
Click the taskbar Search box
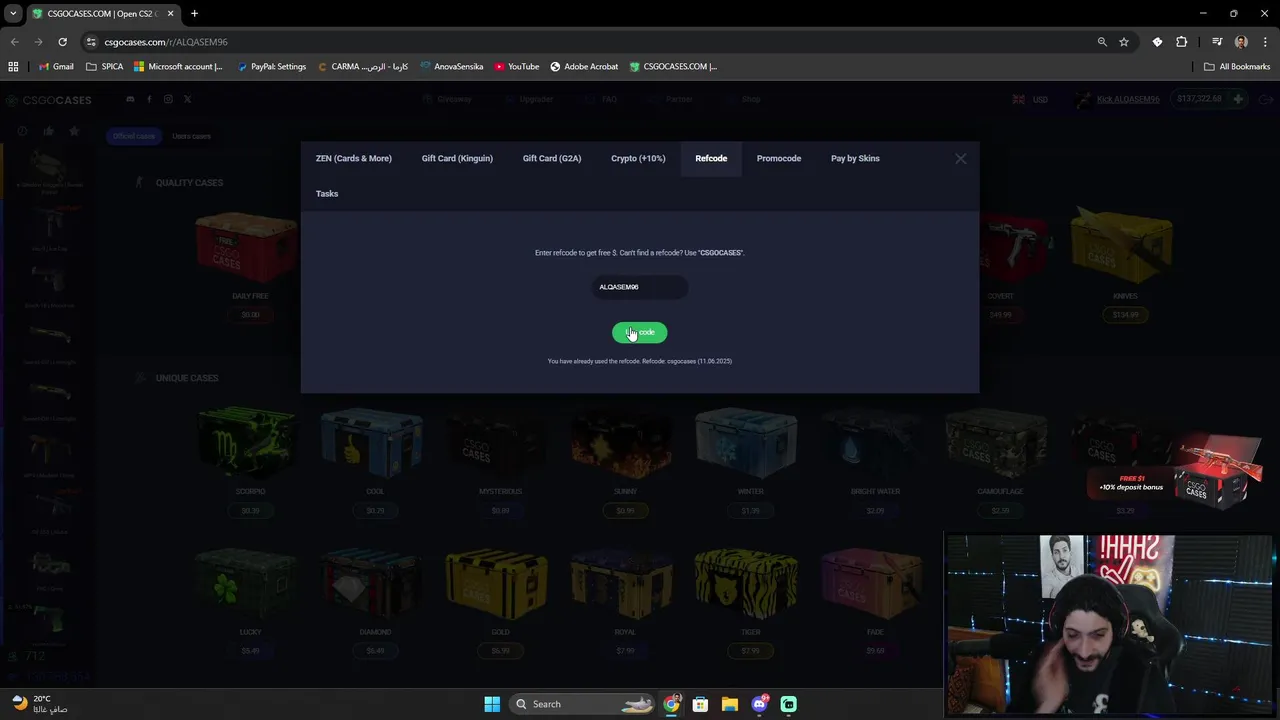[583, 704]
